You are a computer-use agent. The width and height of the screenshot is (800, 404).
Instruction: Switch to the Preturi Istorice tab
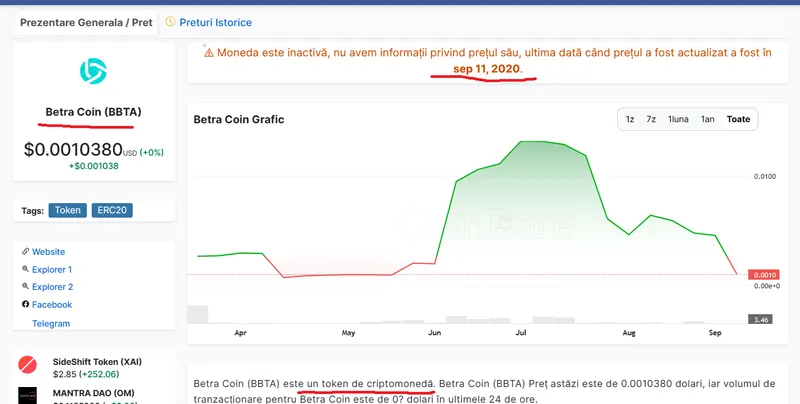point(215,22)
